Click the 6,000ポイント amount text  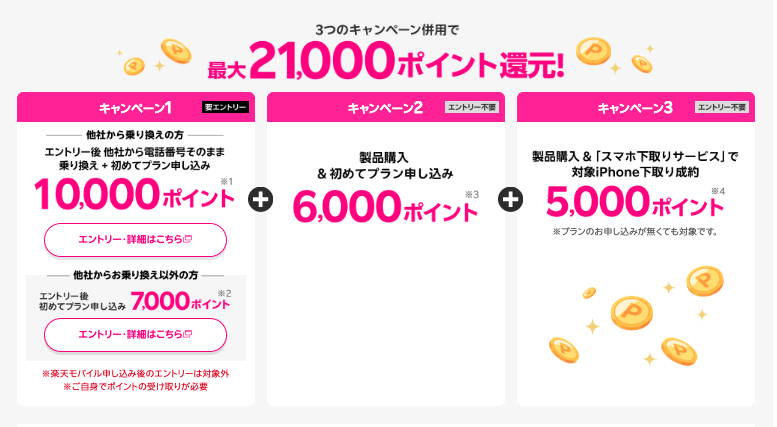(385, 206)
